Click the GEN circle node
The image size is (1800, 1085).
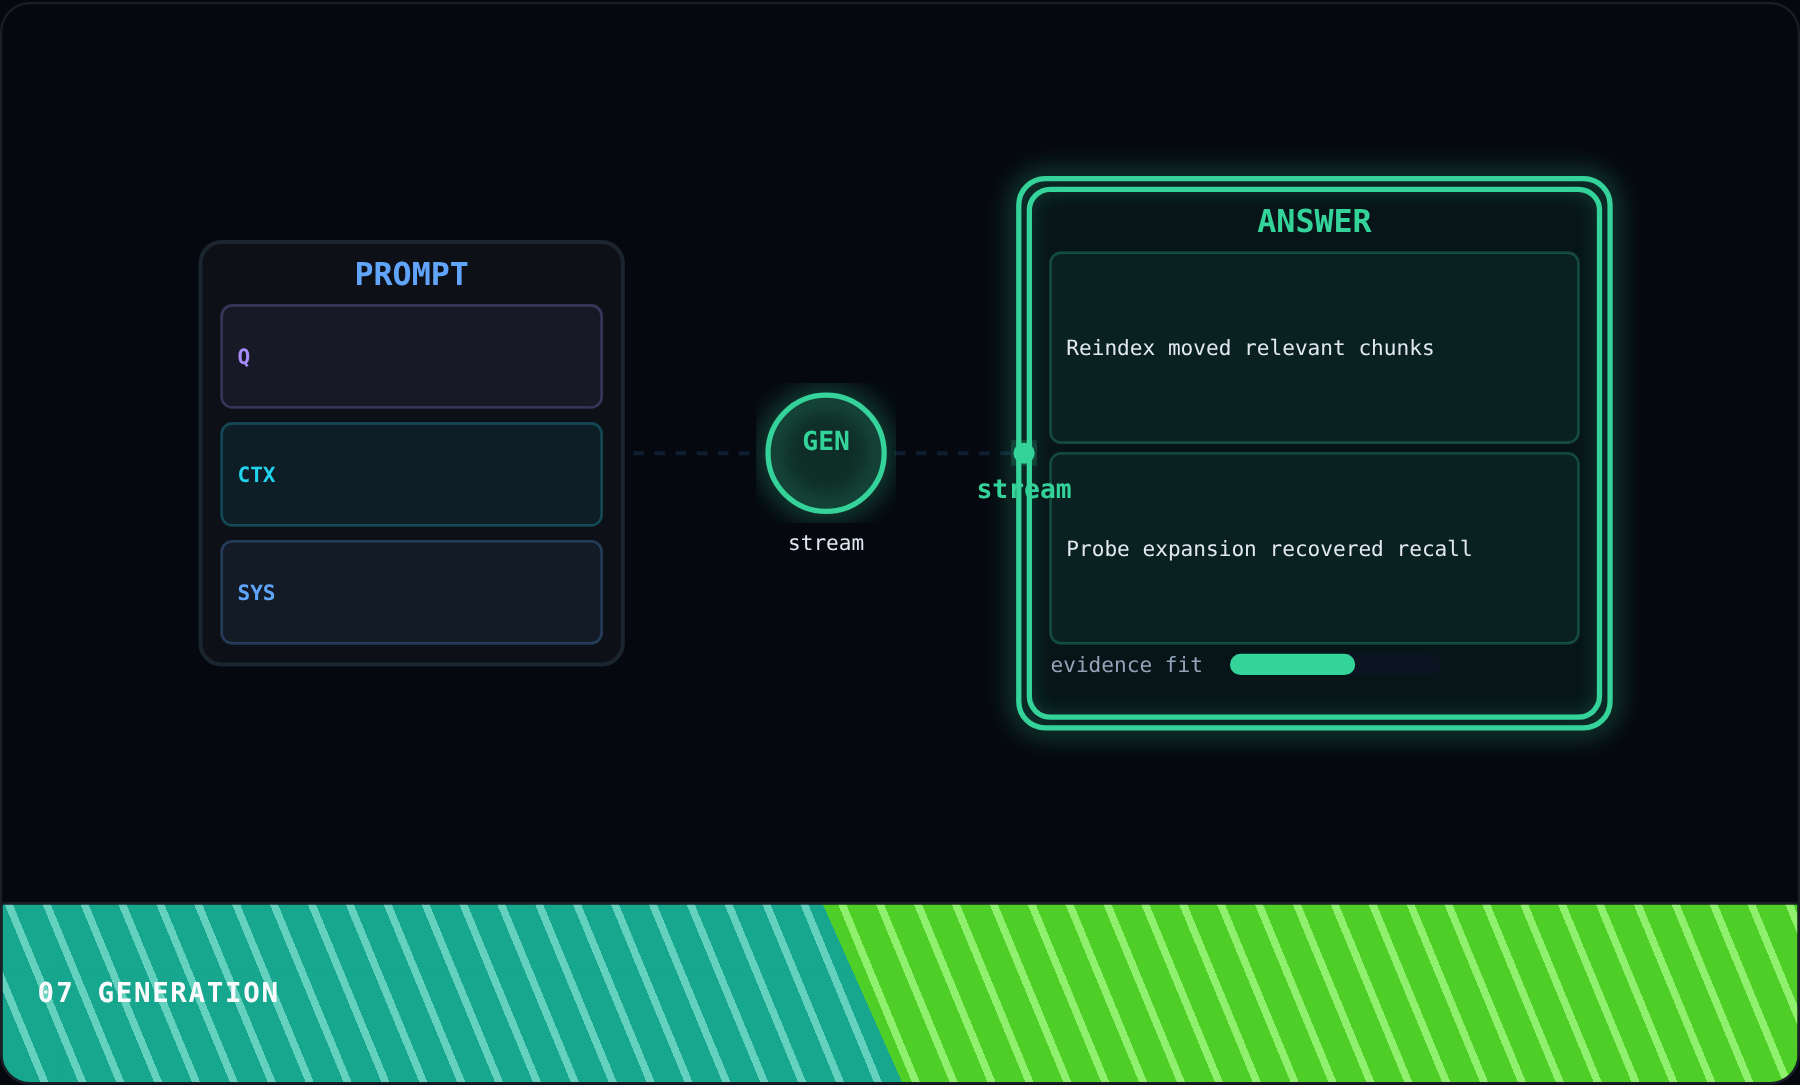(x=826, y=453)
